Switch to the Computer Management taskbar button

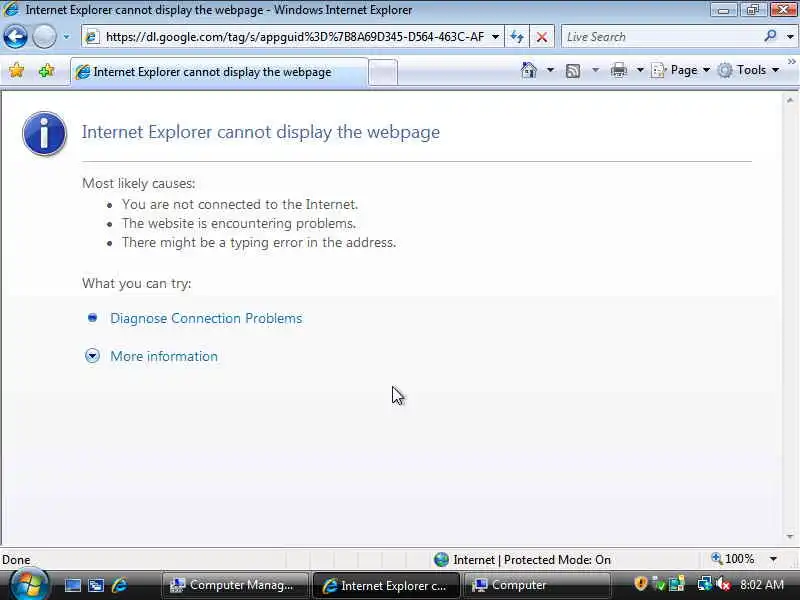tap(235, 585)
